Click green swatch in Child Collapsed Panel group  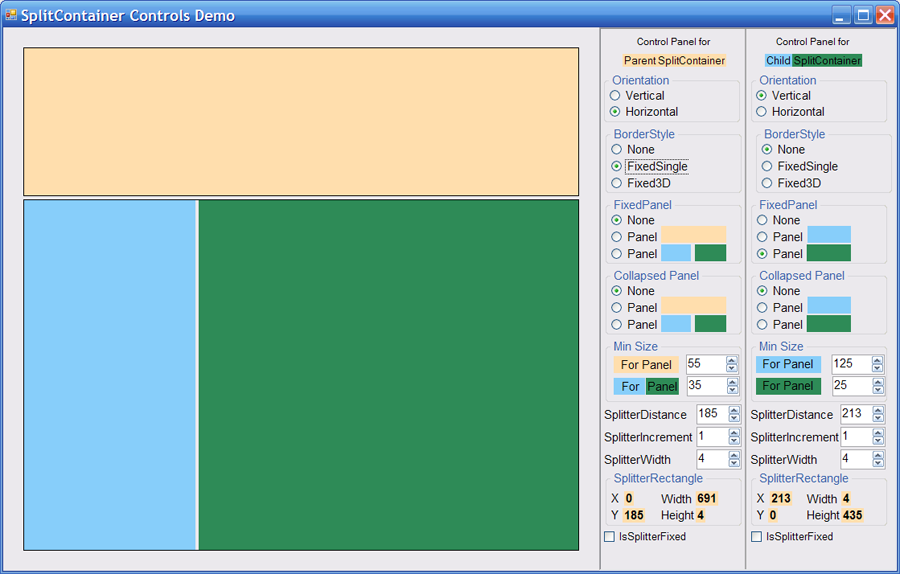pos(828,324)
